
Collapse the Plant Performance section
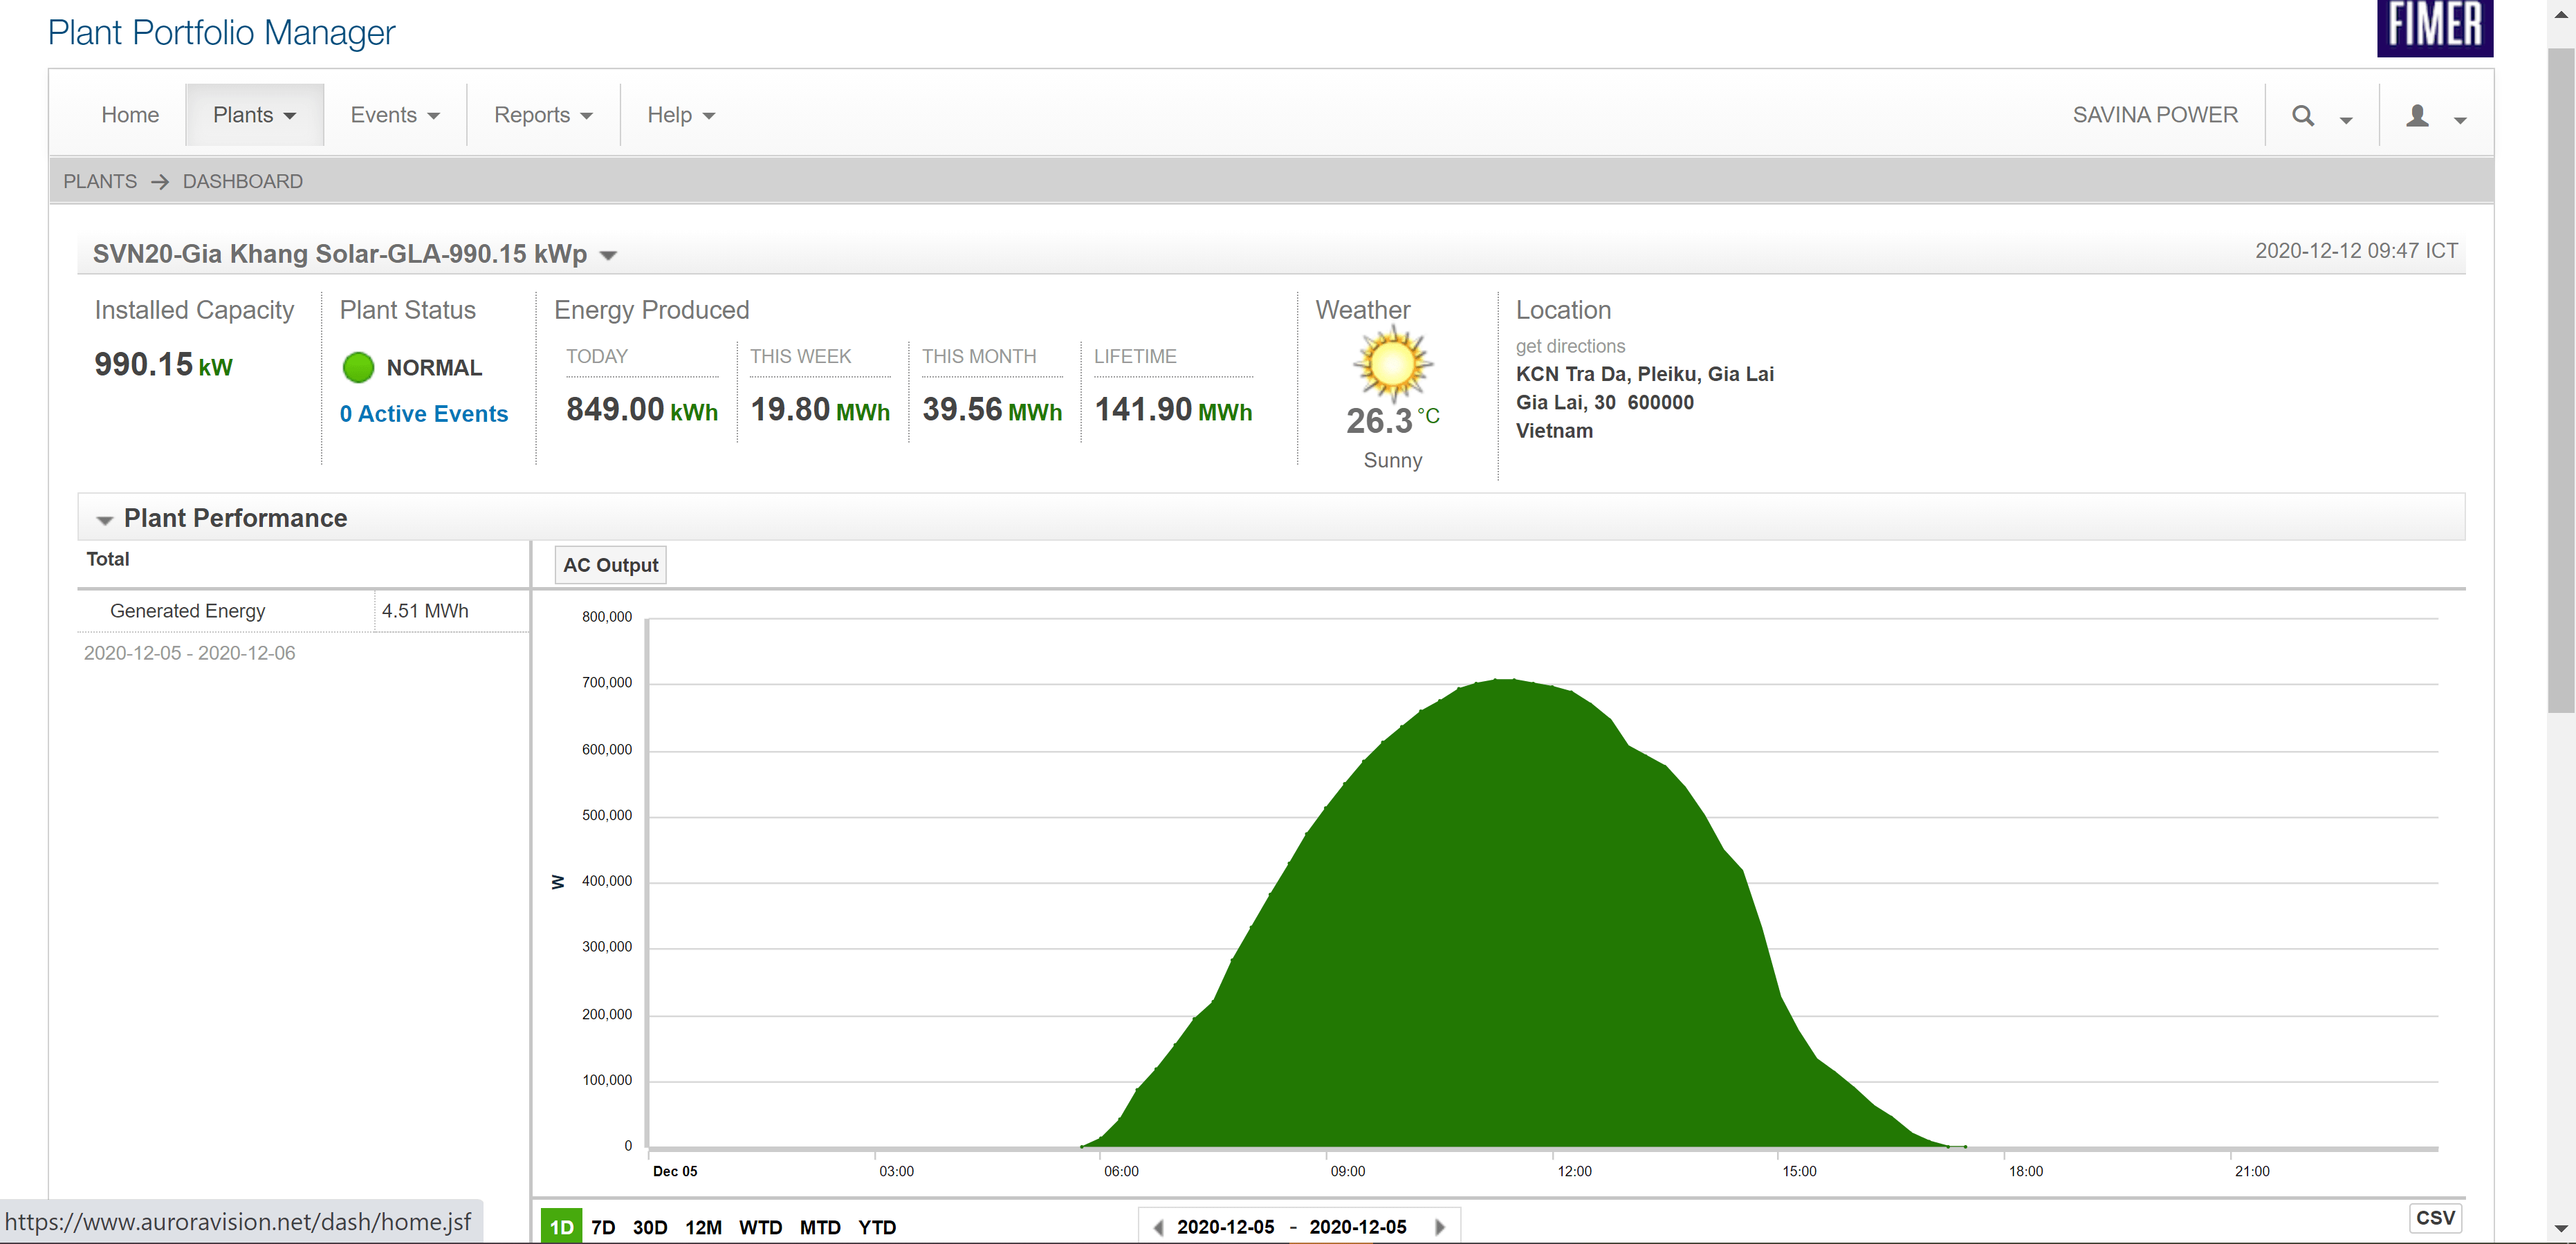[104, 519]
